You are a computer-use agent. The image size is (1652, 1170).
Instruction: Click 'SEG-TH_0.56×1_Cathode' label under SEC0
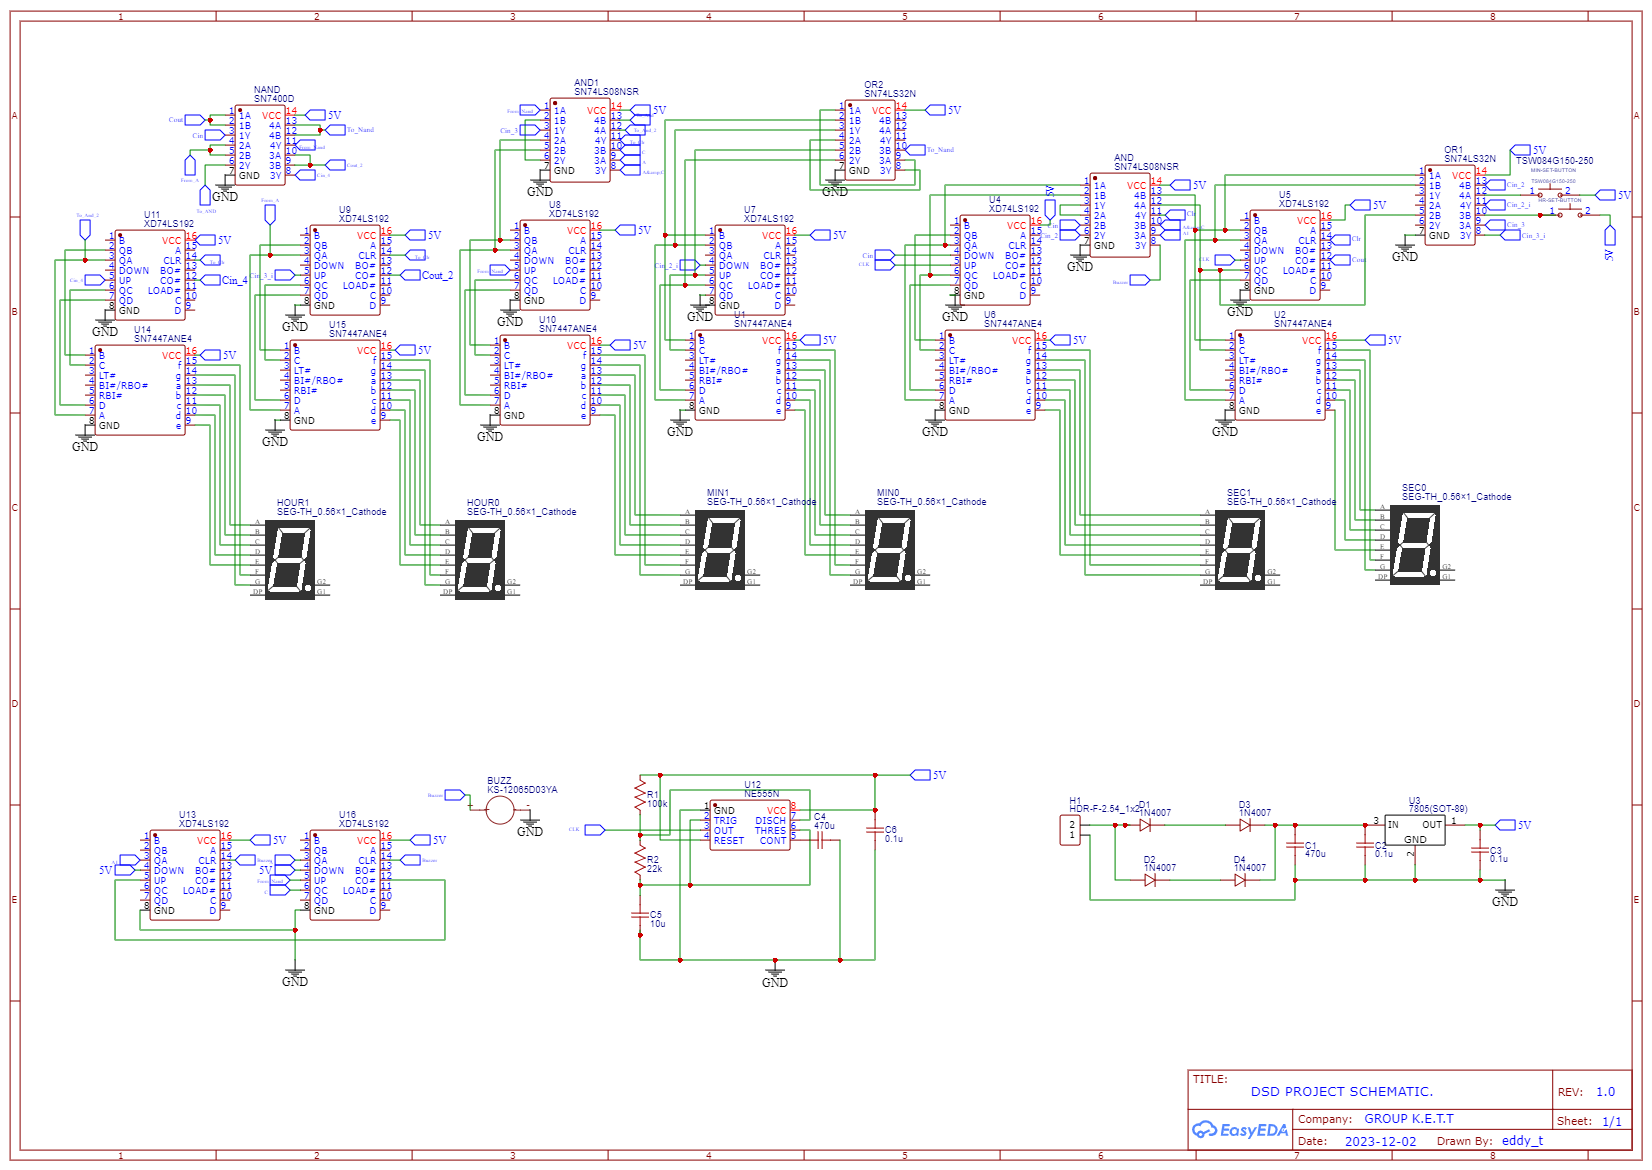pos(1456,496)
